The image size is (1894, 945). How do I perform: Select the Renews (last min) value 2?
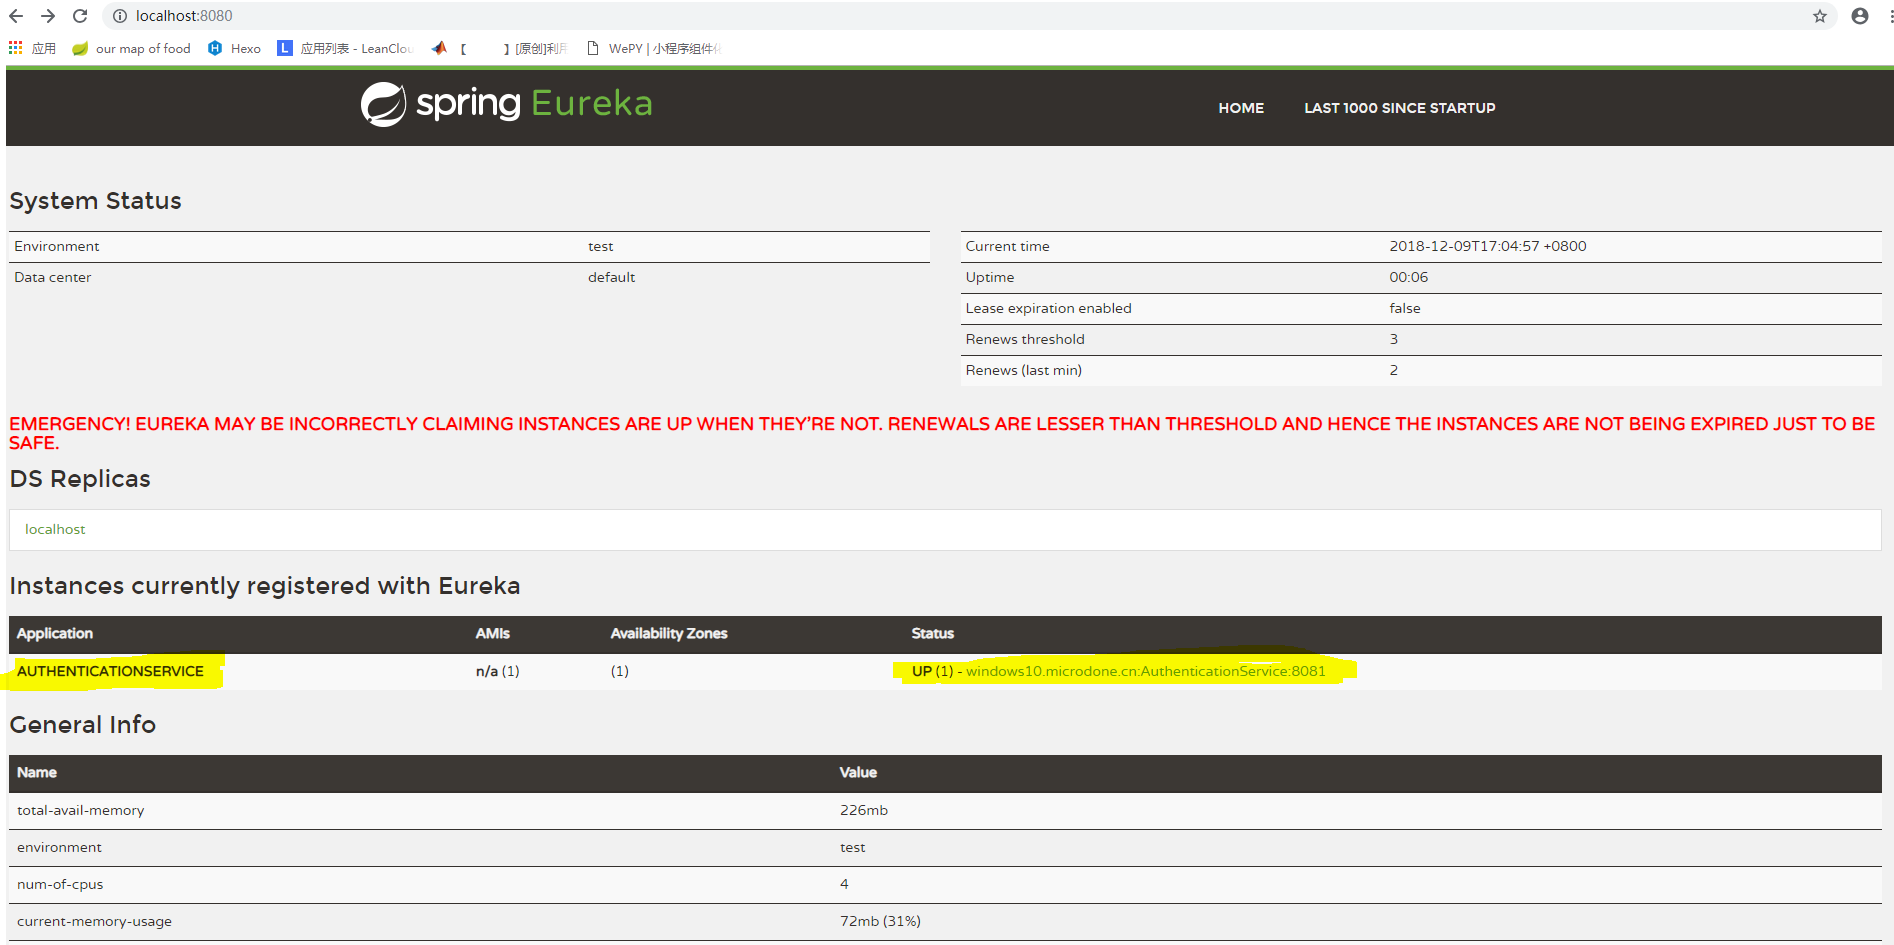1394,370
